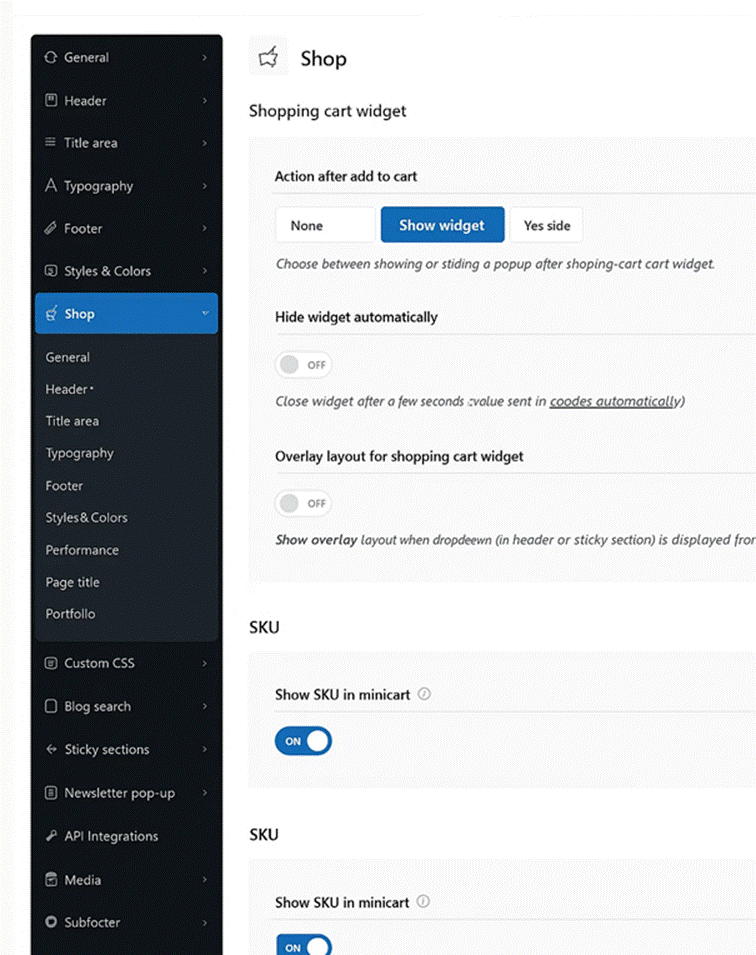Click the Show widget button
The height and width of the screenshot is (955, 756).
pyautogui.click(x=442, y=225)
